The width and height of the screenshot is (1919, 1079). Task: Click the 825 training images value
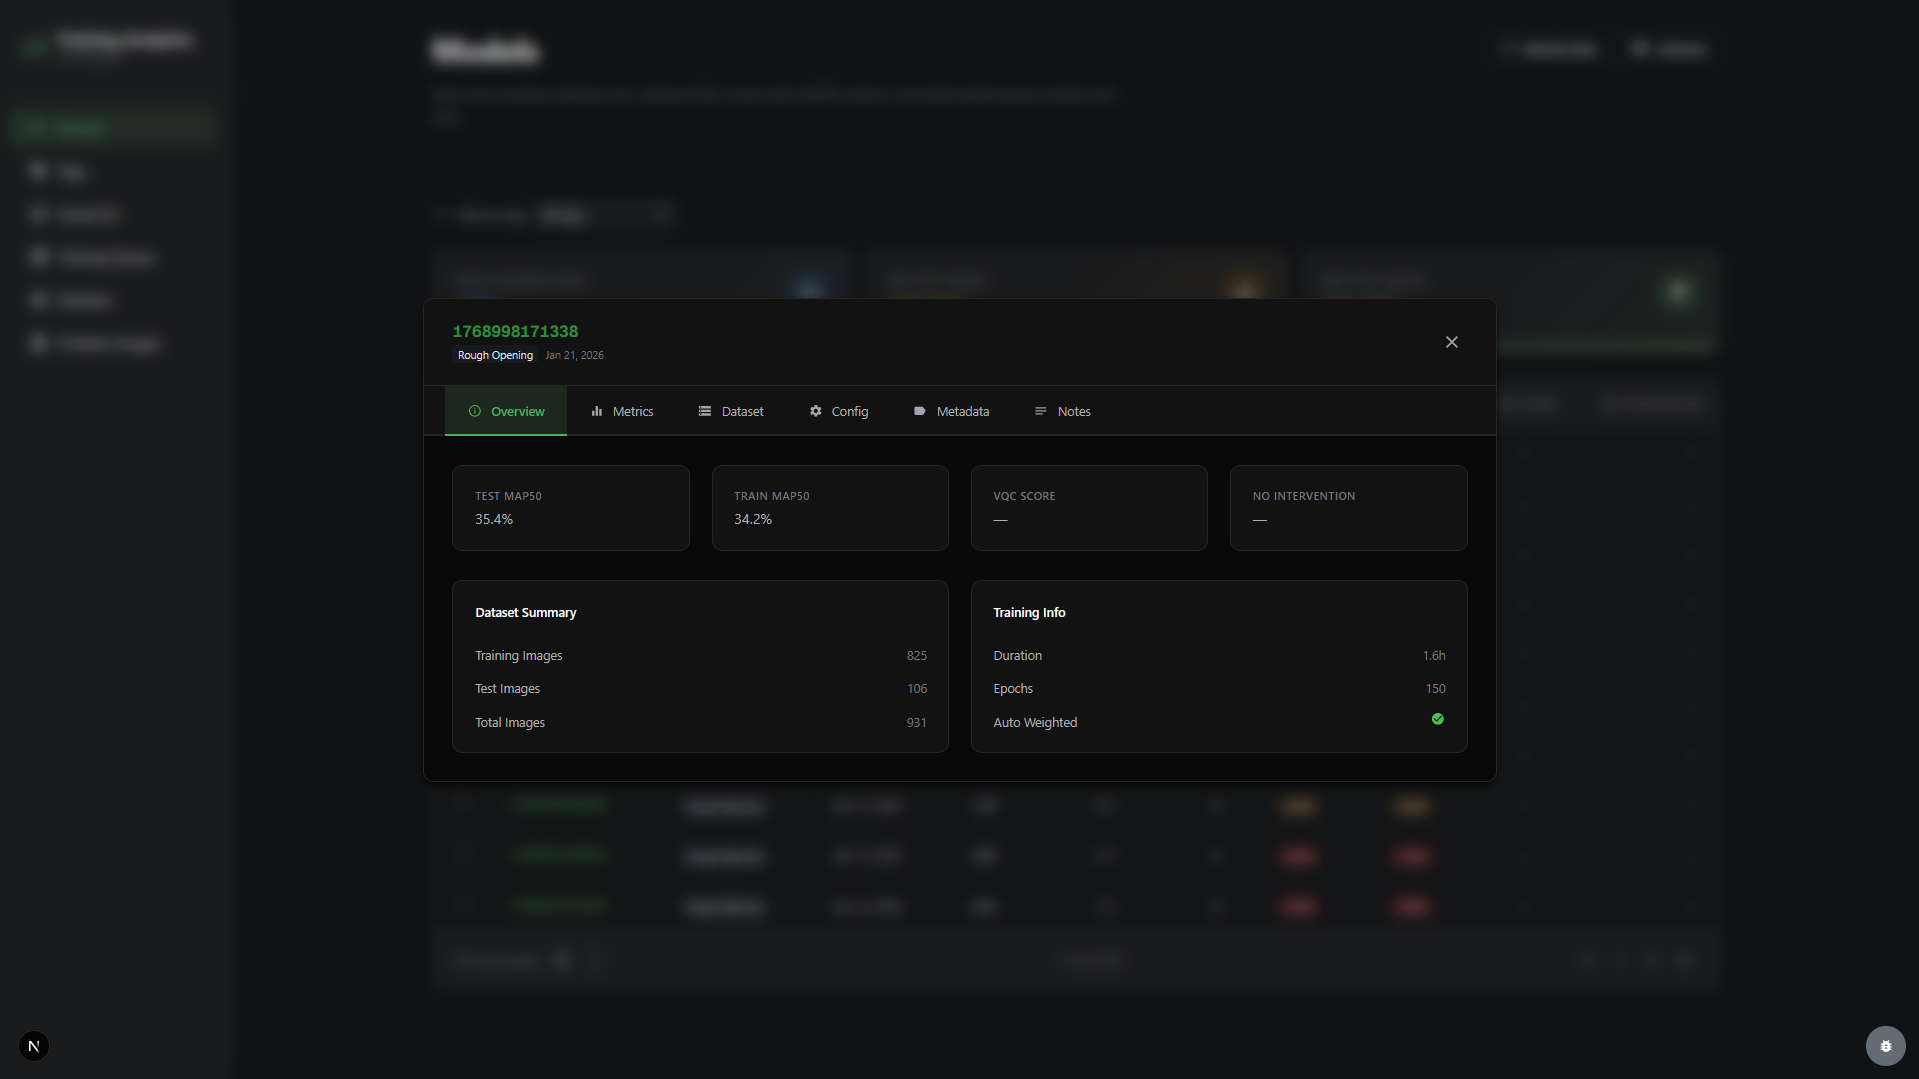click(x=917, y=656)
